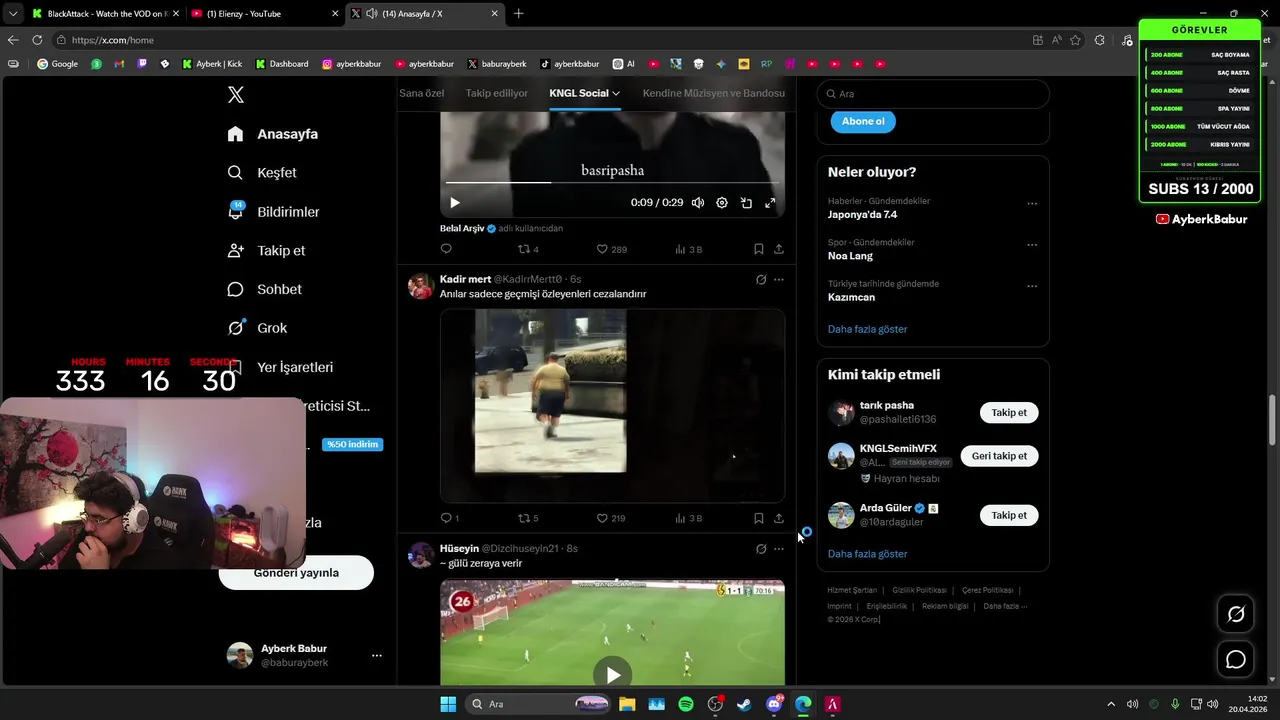View analytics of the Belal Arşiv post
Image resolution: width=1280 pixels, height=720 pixels.
689,249
